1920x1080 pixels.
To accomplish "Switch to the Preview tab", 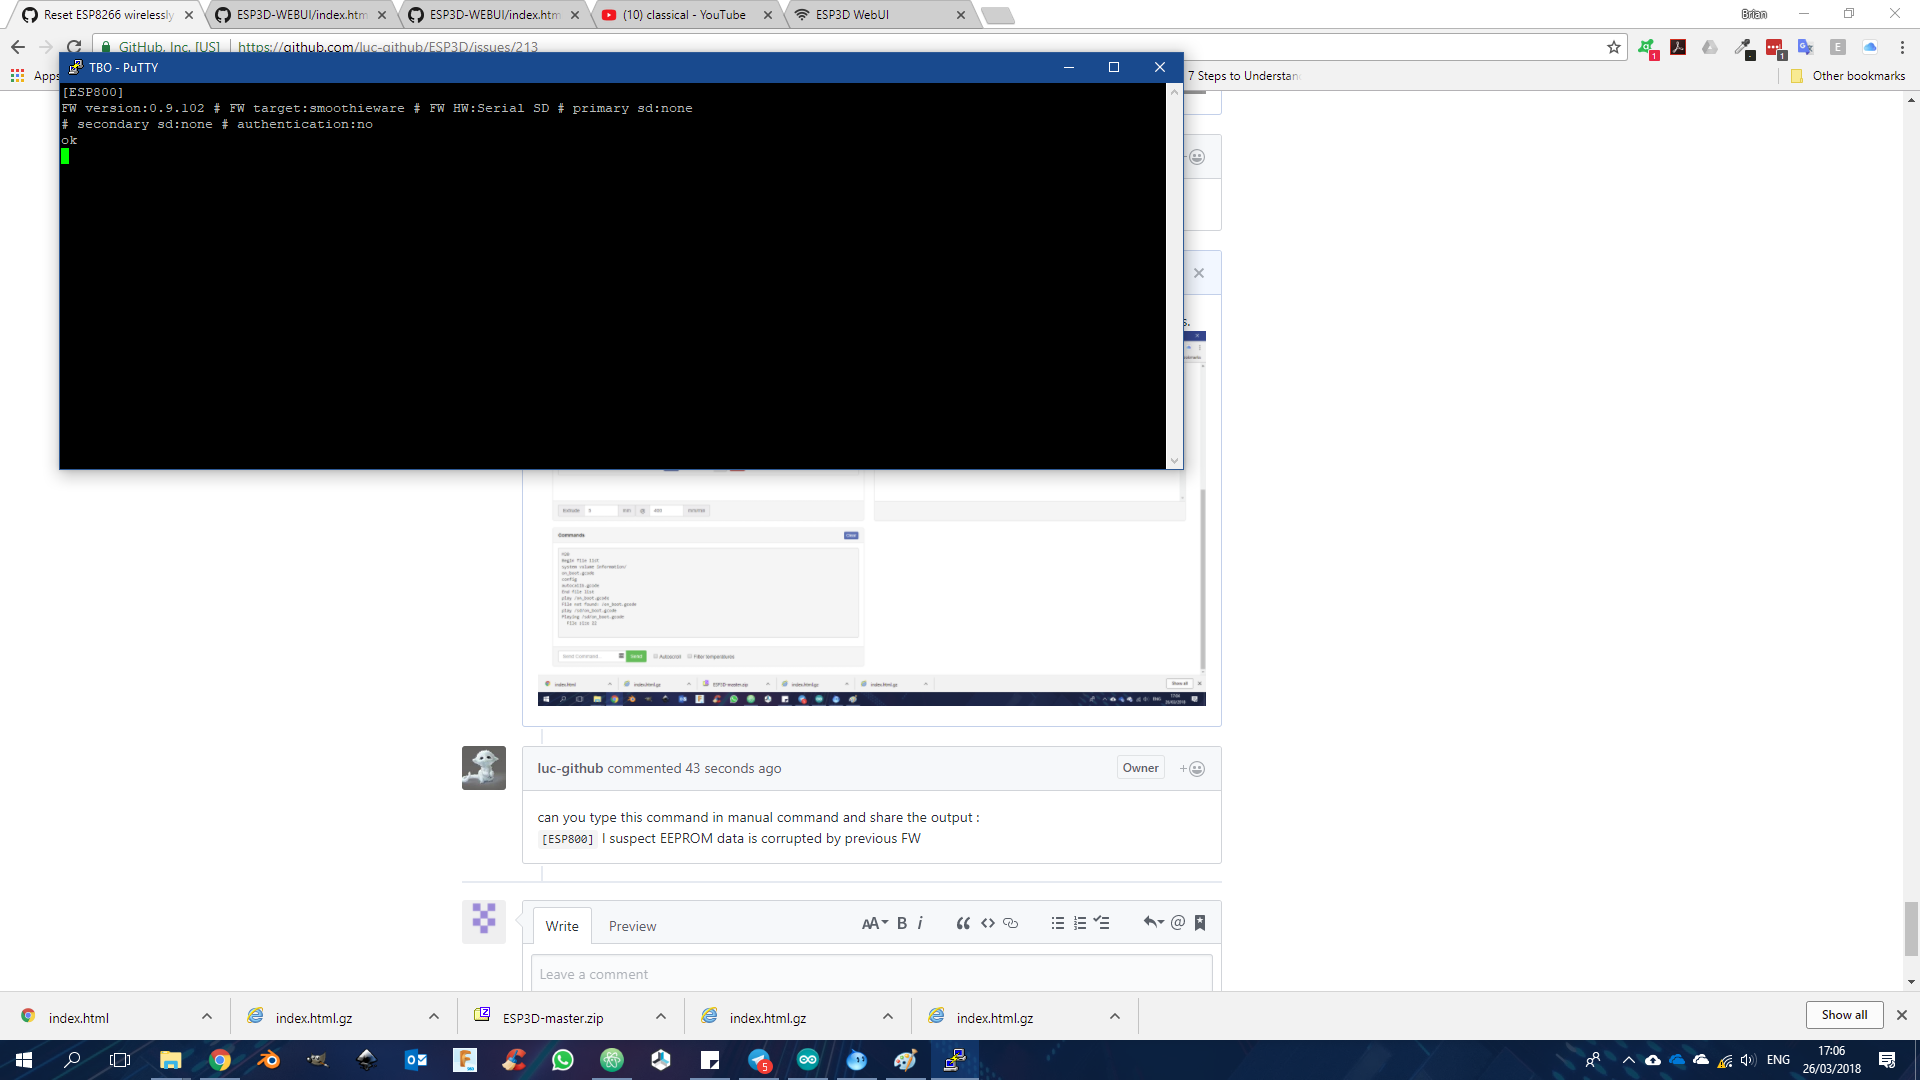I will (632, 926).
